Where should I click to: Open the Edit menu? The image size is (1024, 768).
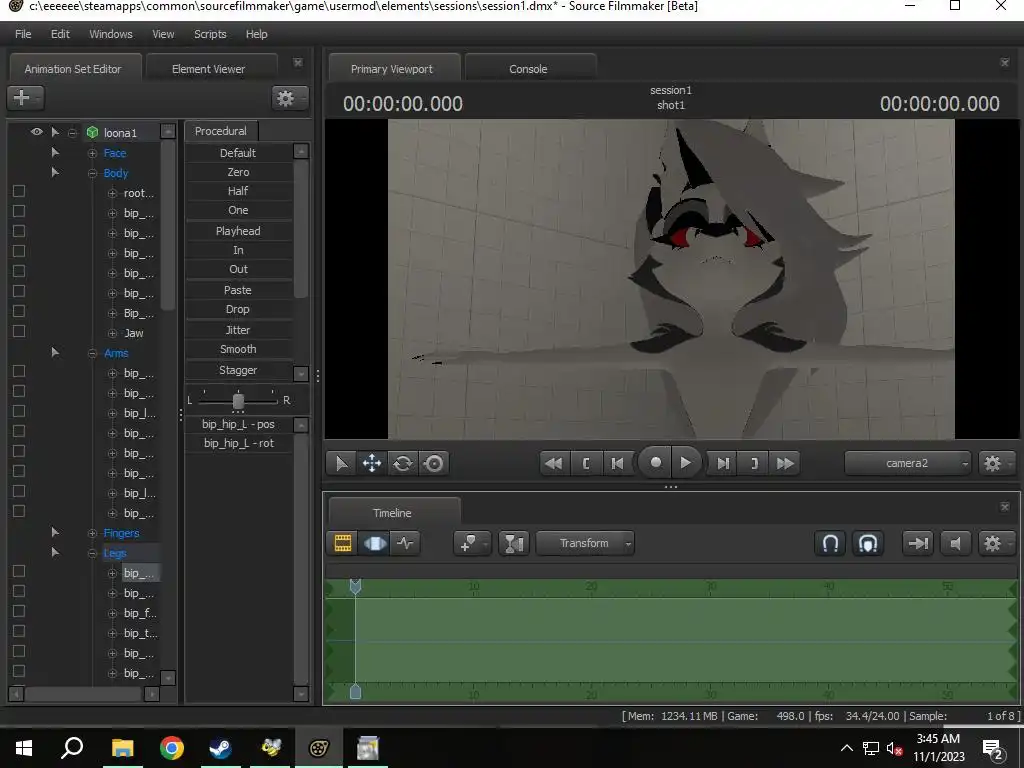(x=60, y=34)
